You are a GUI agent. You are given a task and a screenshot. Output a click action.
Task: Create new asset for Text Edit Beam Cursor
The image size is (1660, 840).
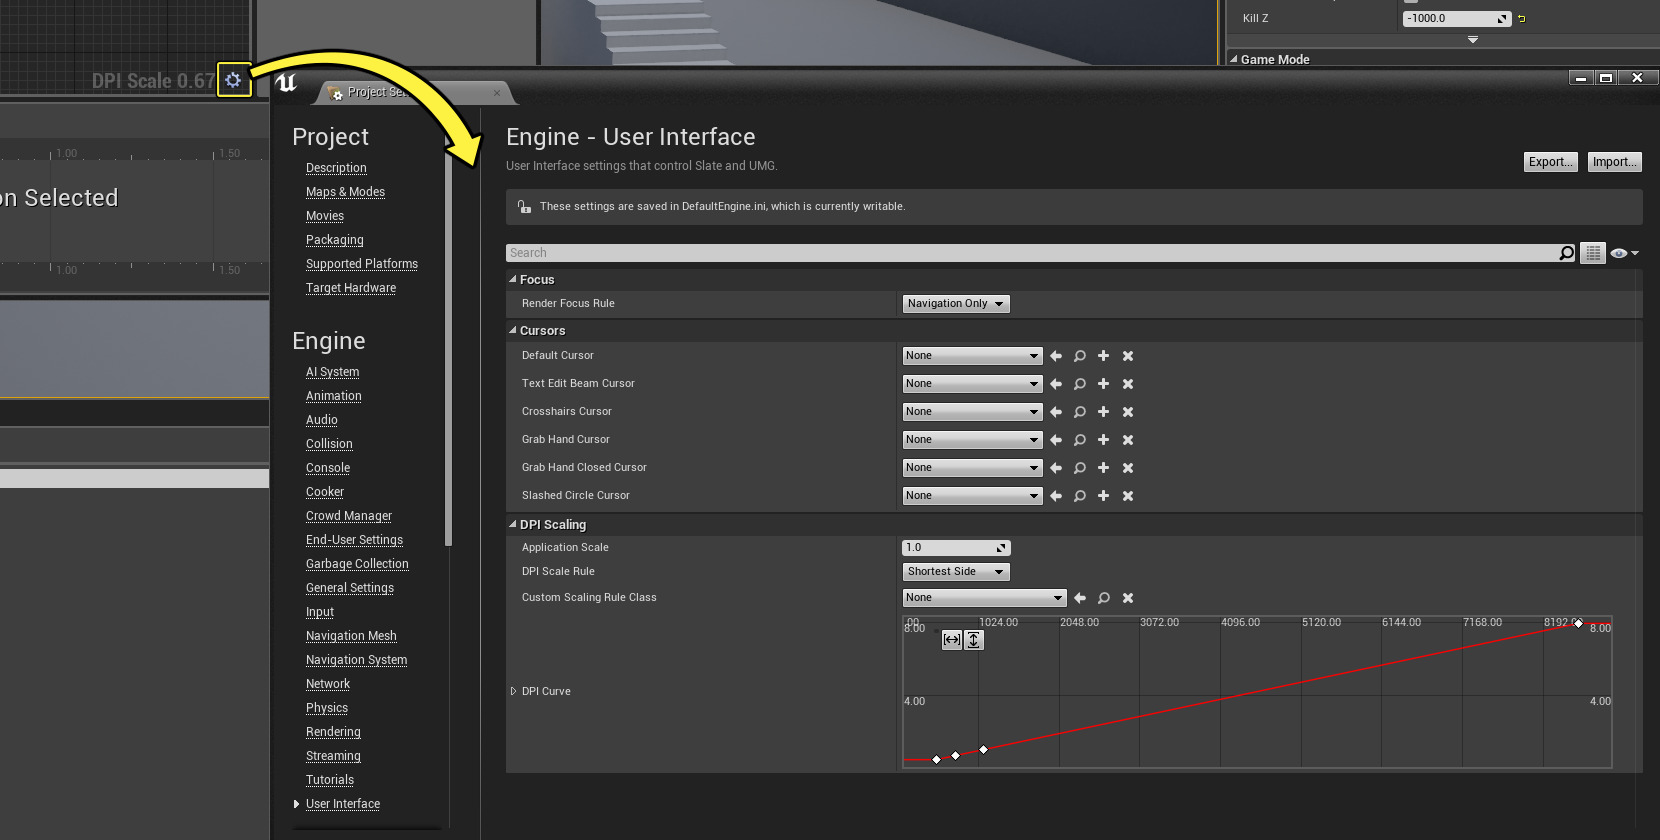[1104, 384]
